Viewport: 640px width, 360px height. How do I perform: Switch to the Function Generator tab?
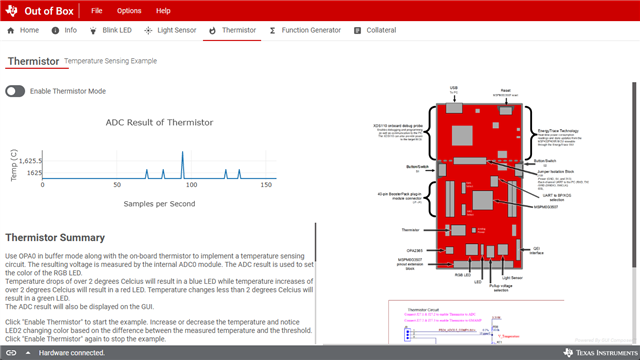[305, 30]
